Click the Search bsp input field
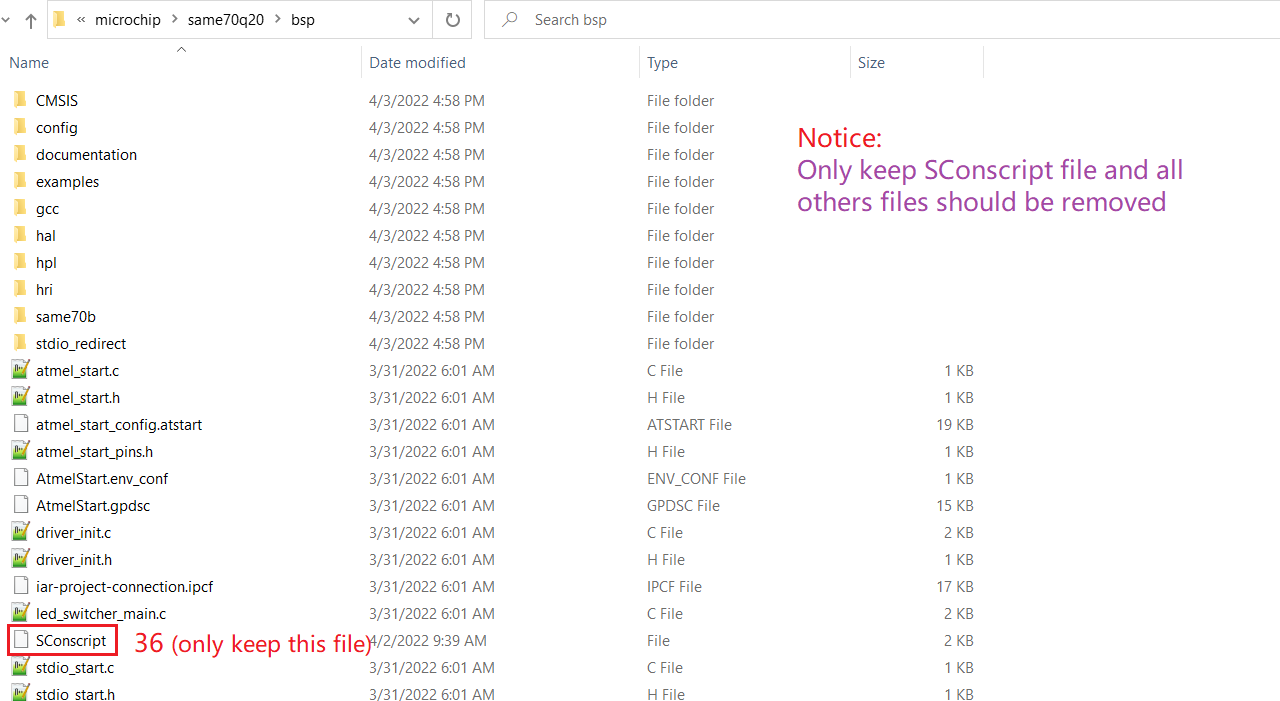This screenshot has width=1280, height=701. (x=880, y=20)
